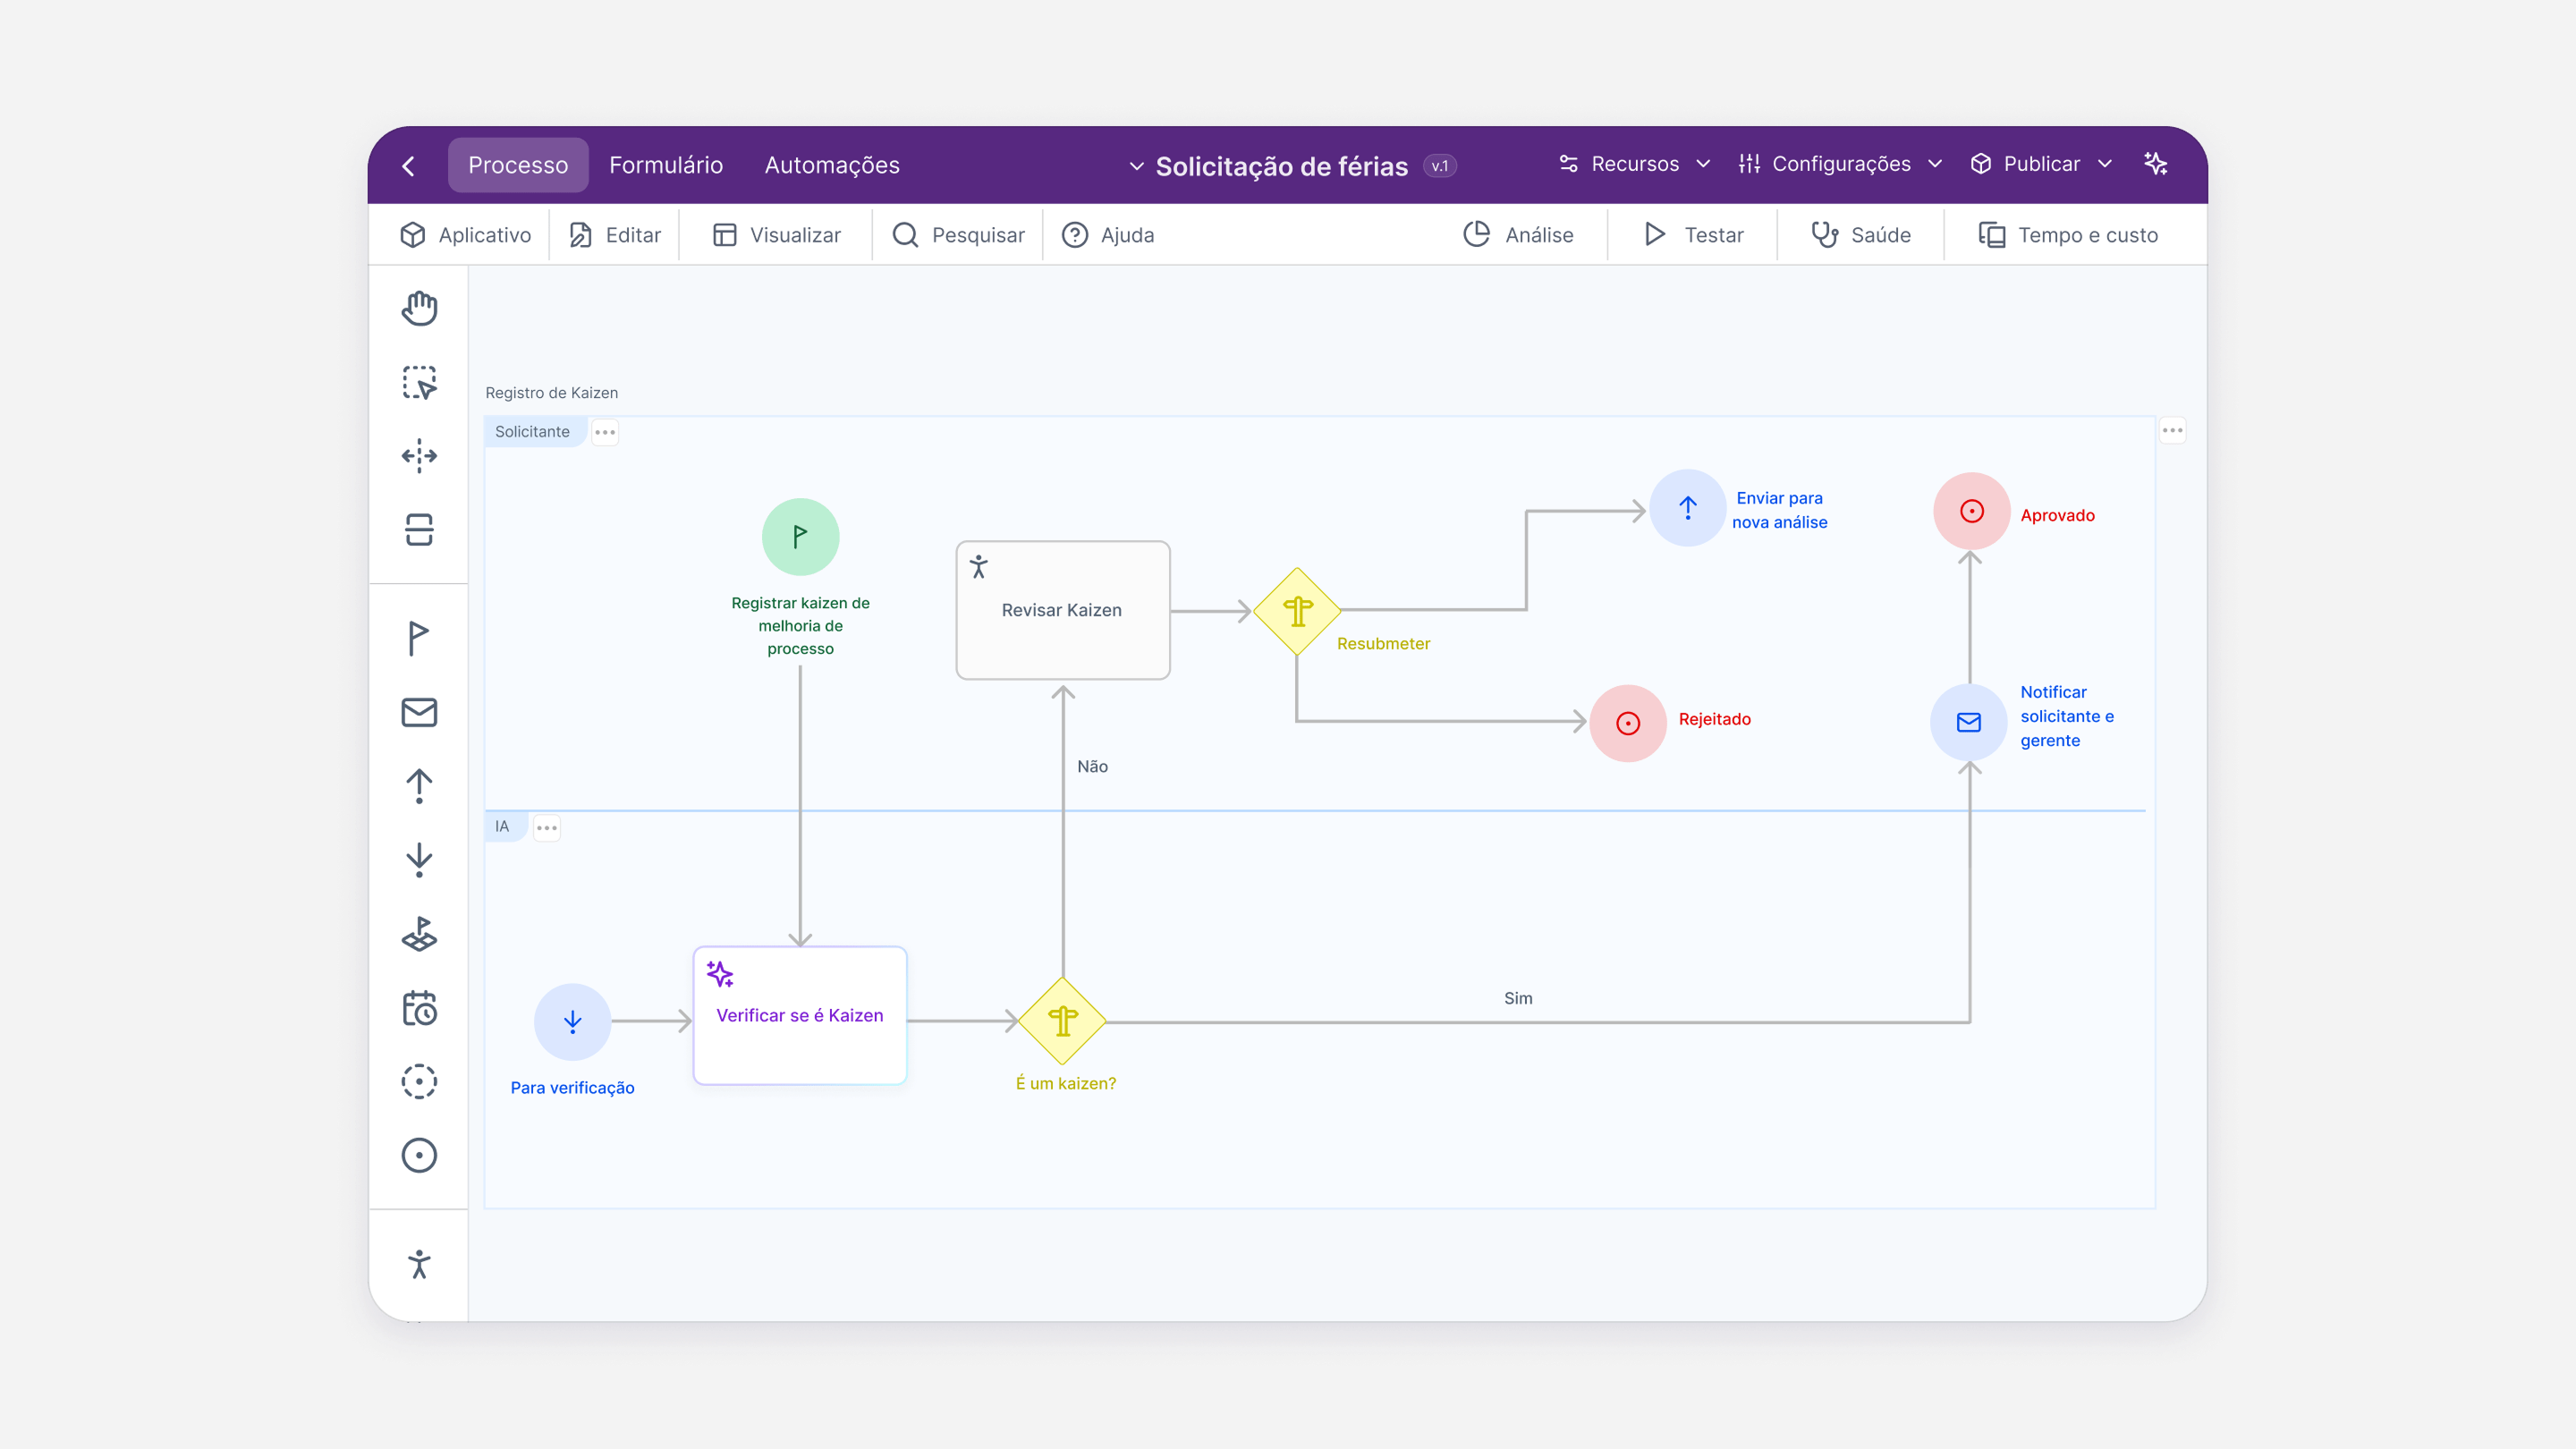Click the Aprovado end event circle
This screenshot has height=1449, width=2576.
point(1971,511)
